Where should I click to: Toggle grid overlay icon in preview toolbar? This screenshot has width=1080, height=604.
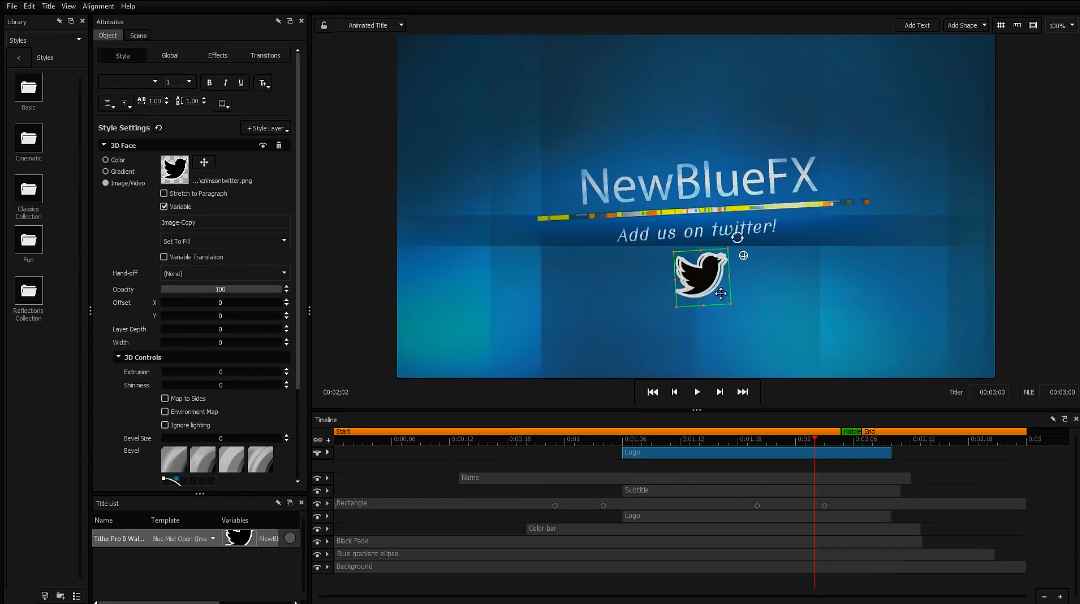(1001, 25)
